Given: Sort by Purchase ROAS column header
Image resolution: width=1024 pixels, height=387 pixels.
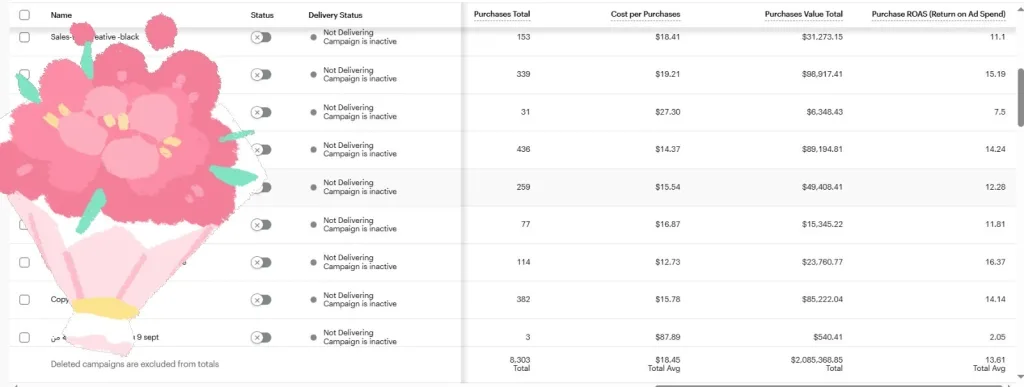Looking at the screenshot, I should coord(938,14).
